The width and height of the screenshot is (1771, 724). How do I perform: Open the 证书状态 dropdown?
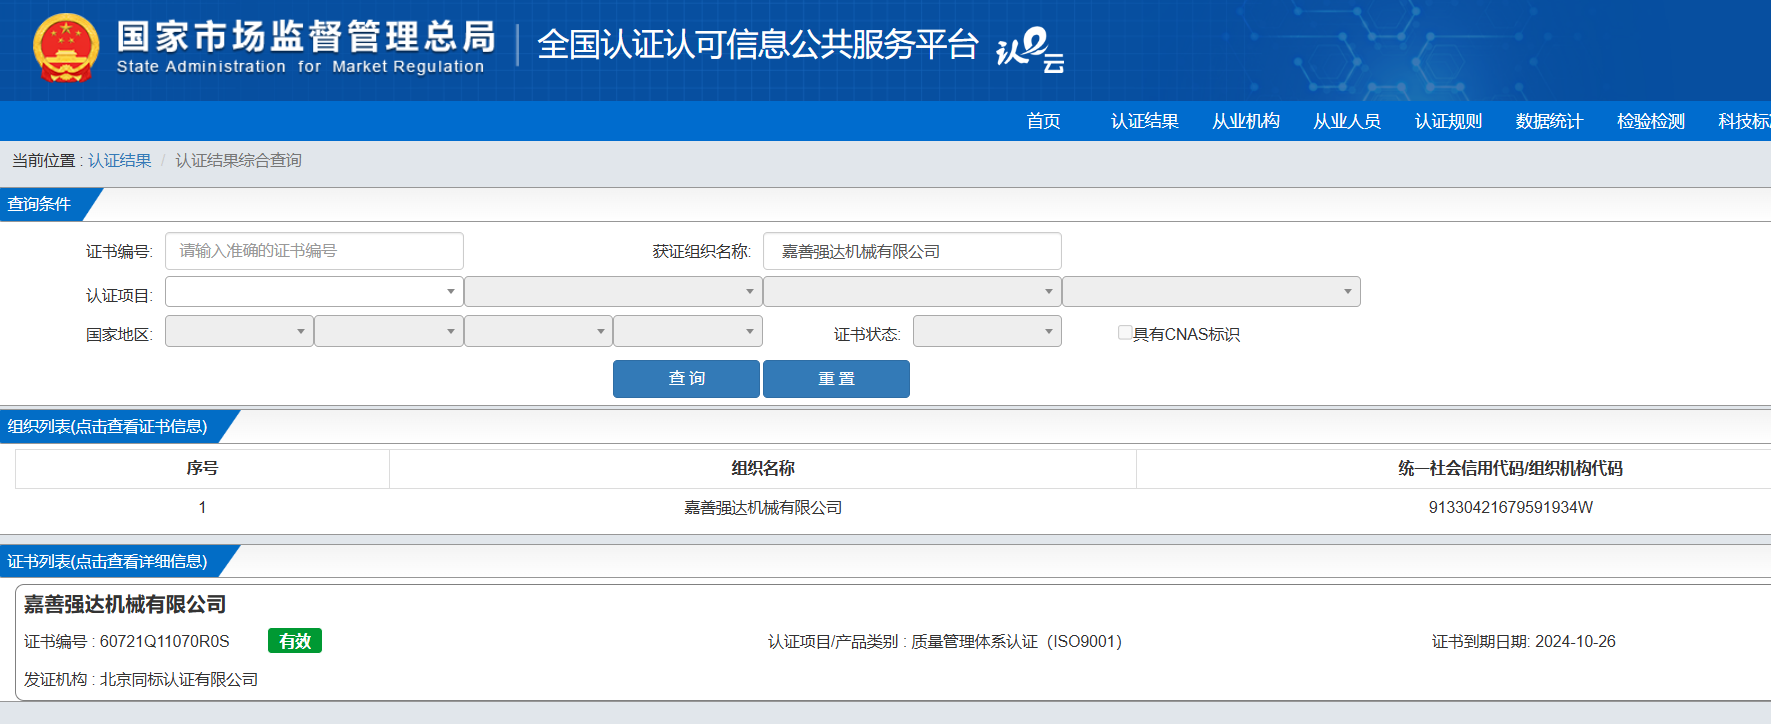(x=987, y=331)
